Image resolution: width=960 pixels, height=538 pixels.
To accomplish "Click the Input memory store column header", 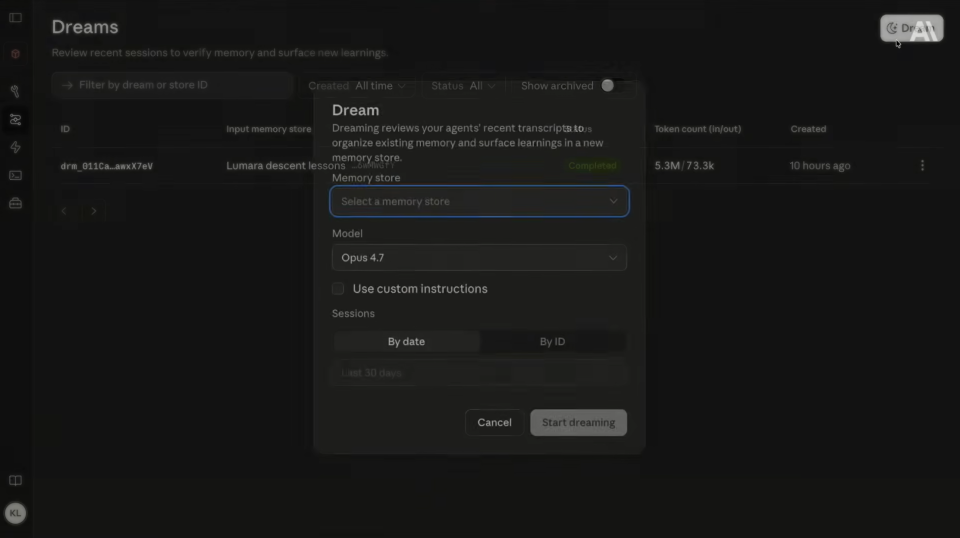I will click(268, 129).
